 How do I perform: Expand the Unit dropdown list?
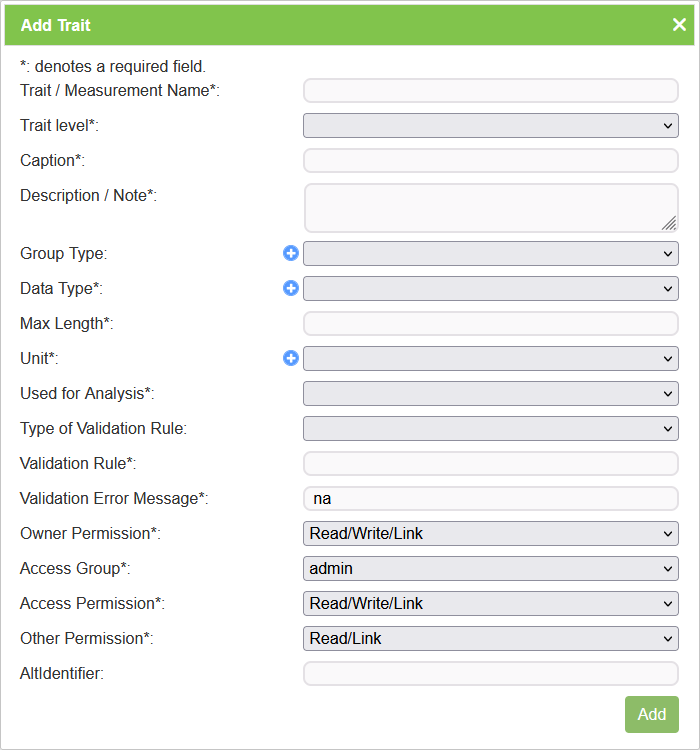(x=490, y=359)
